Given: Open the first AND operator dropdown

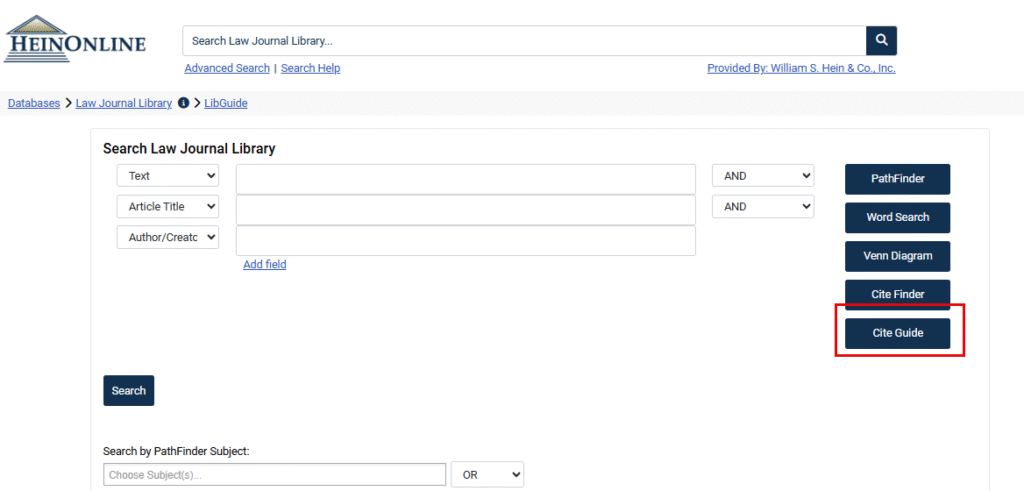Looking at the screenshot, I should pos(762,176).
